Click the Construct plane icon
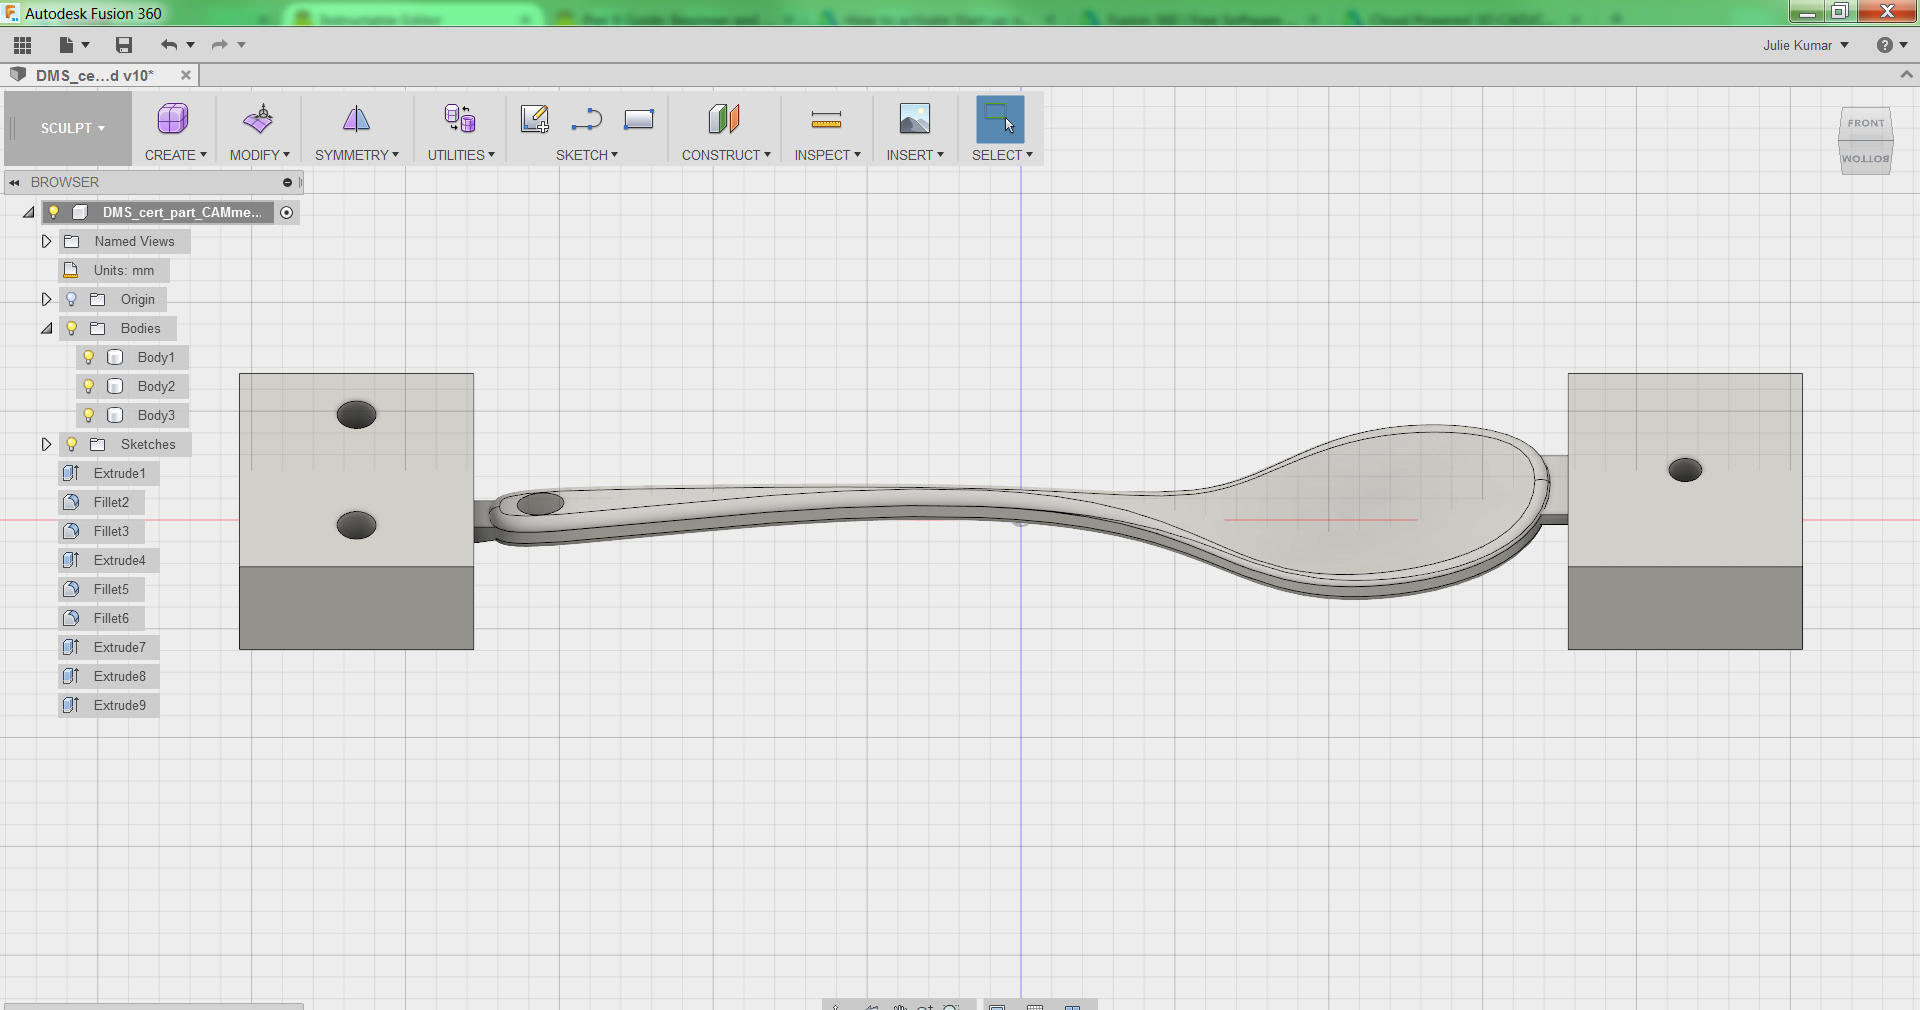 [x=724, y=119]
